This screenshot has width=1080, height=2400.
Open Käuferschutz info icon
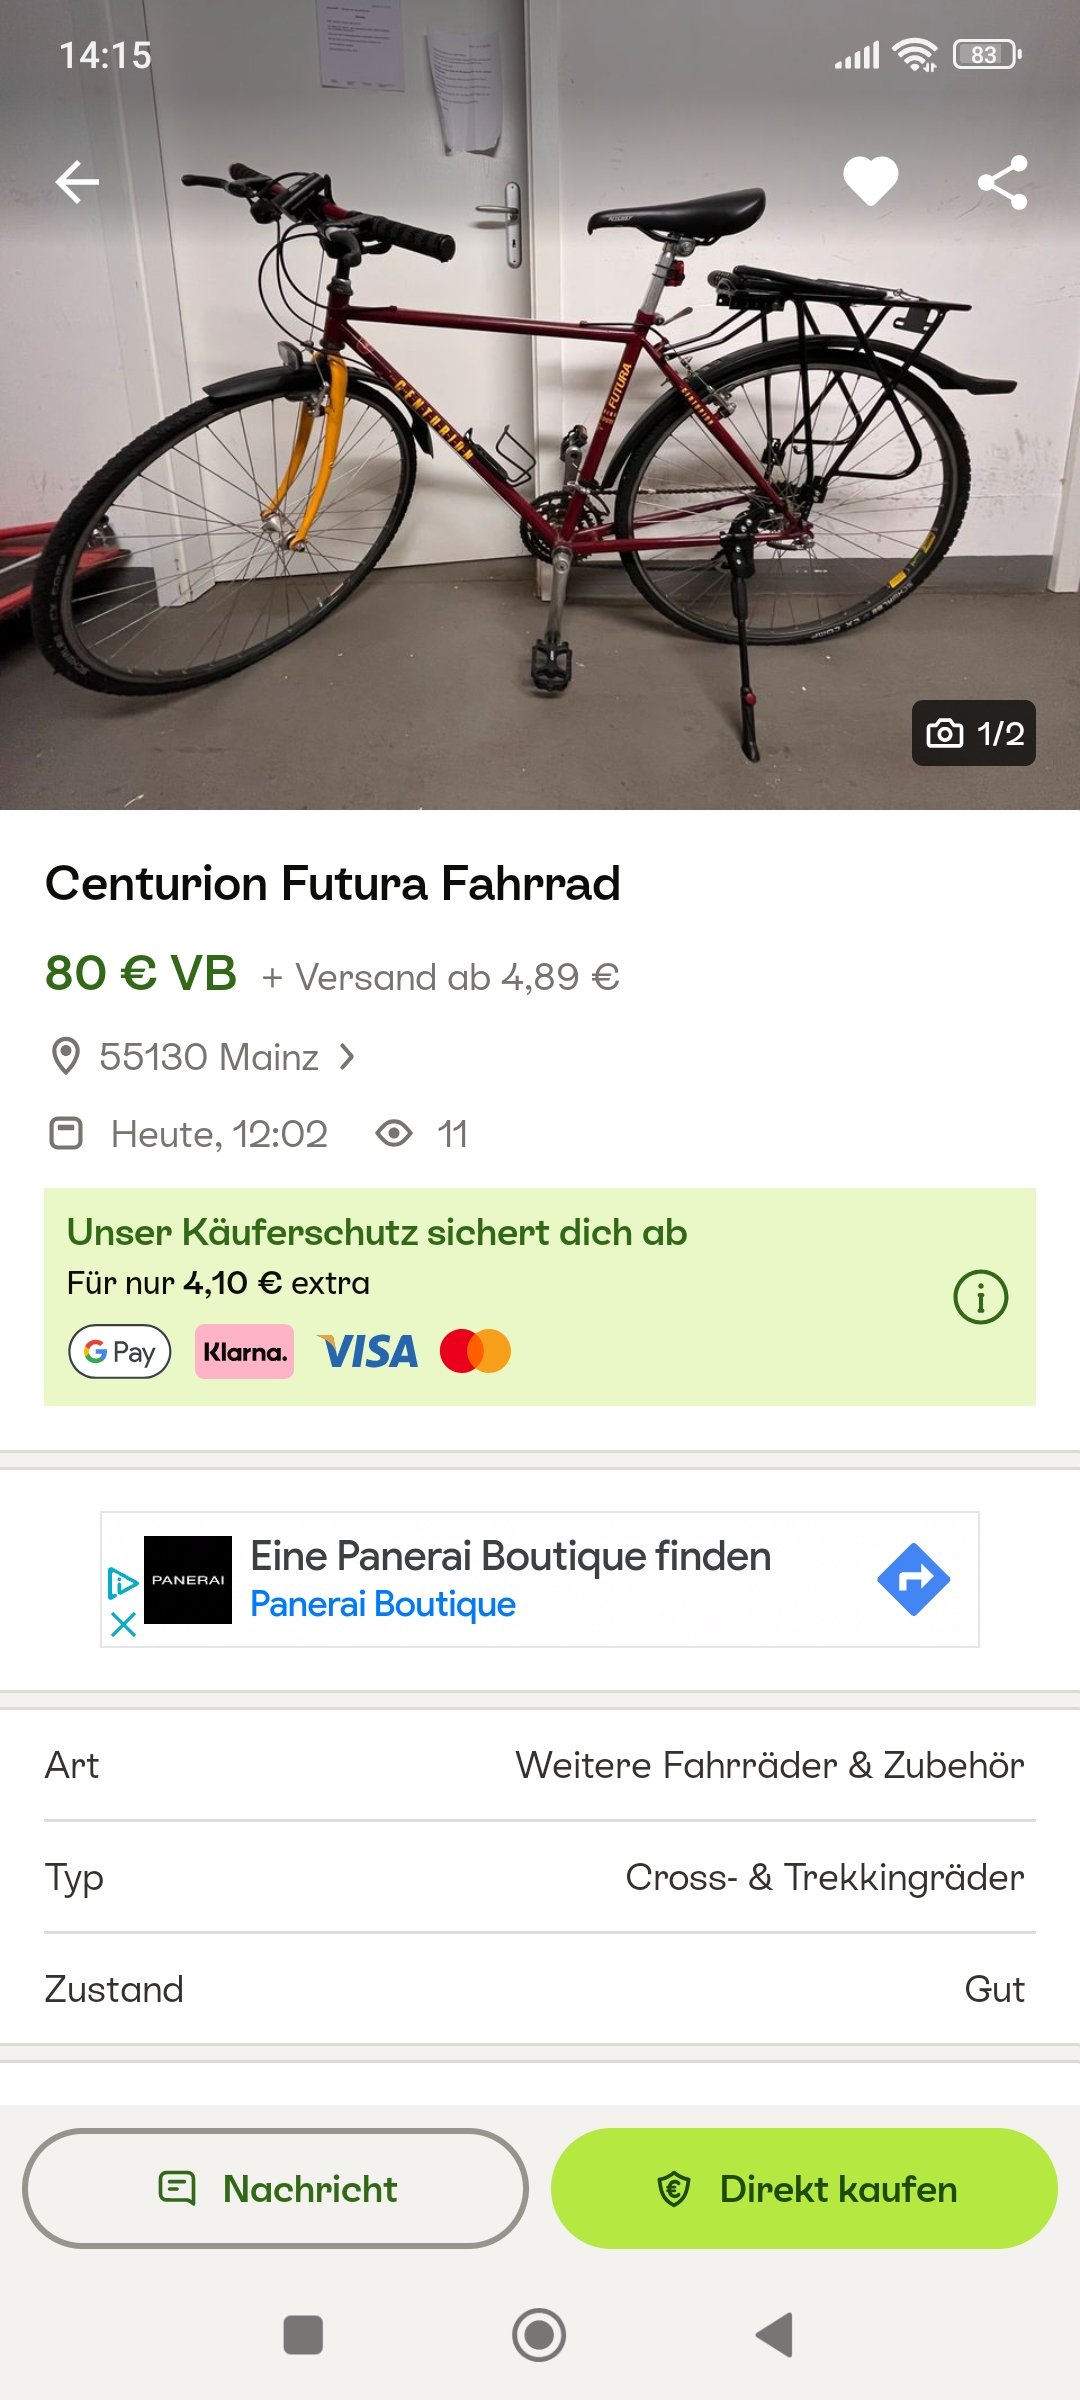click(x=980, y=1298)
